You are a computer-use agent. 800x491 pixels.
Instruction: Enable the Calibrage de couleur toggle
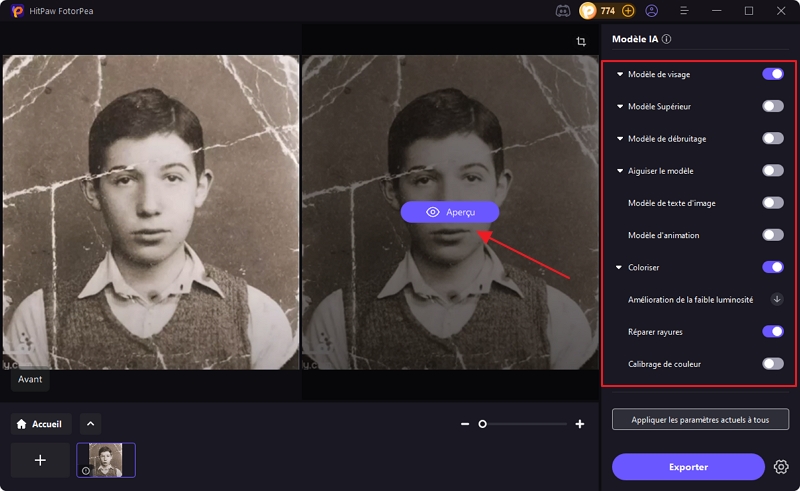pos(772,364)
